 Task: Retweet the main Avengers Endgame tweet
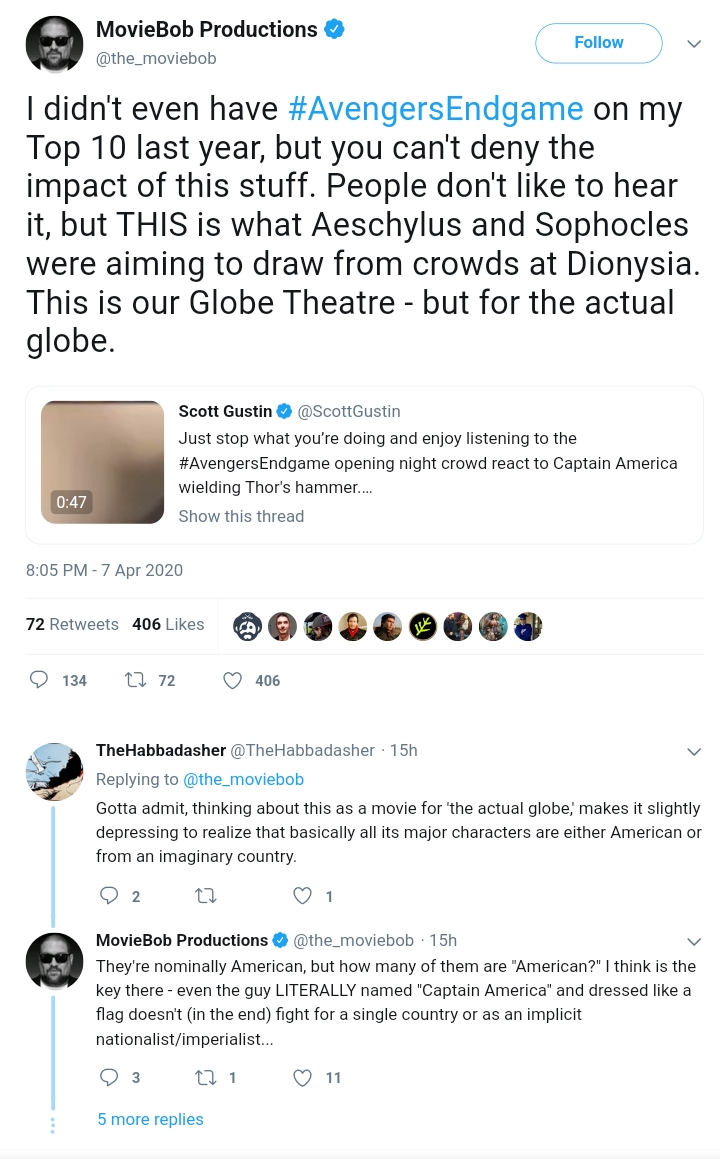135,680
